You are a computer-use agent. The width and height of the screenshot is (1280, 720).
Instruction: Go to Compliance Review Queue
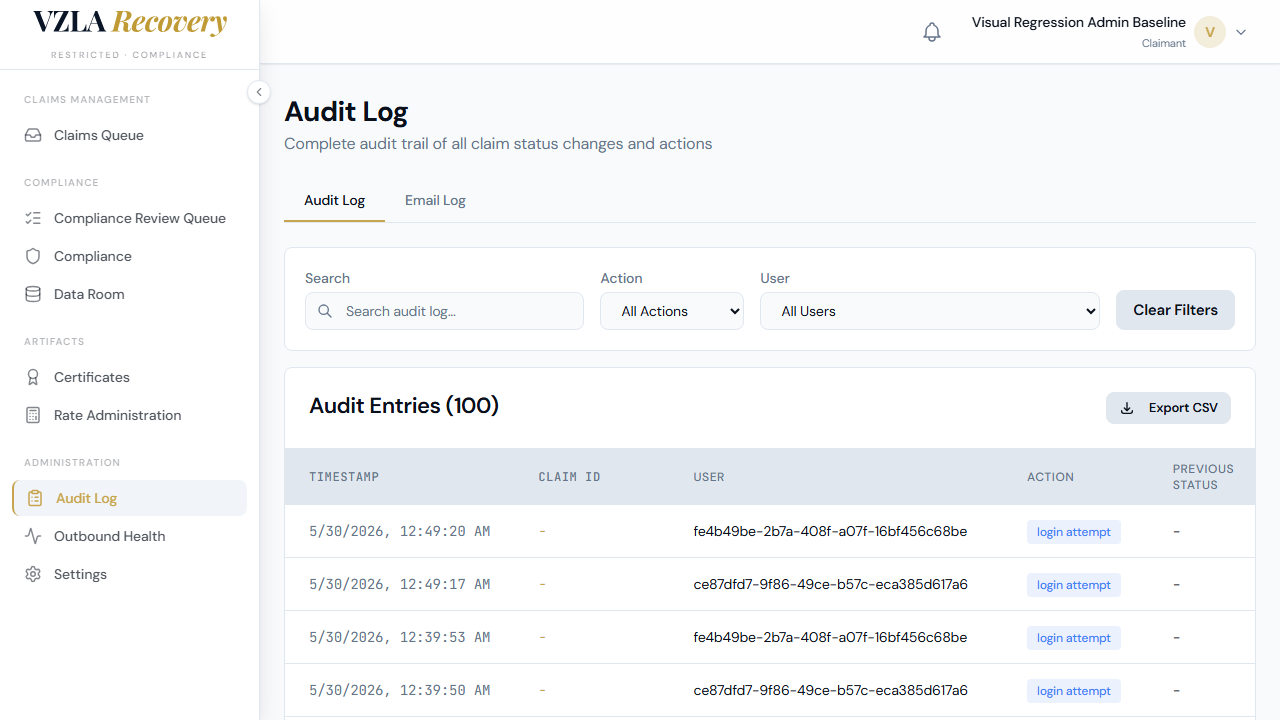pyautogui.click(x=130, y=218)
